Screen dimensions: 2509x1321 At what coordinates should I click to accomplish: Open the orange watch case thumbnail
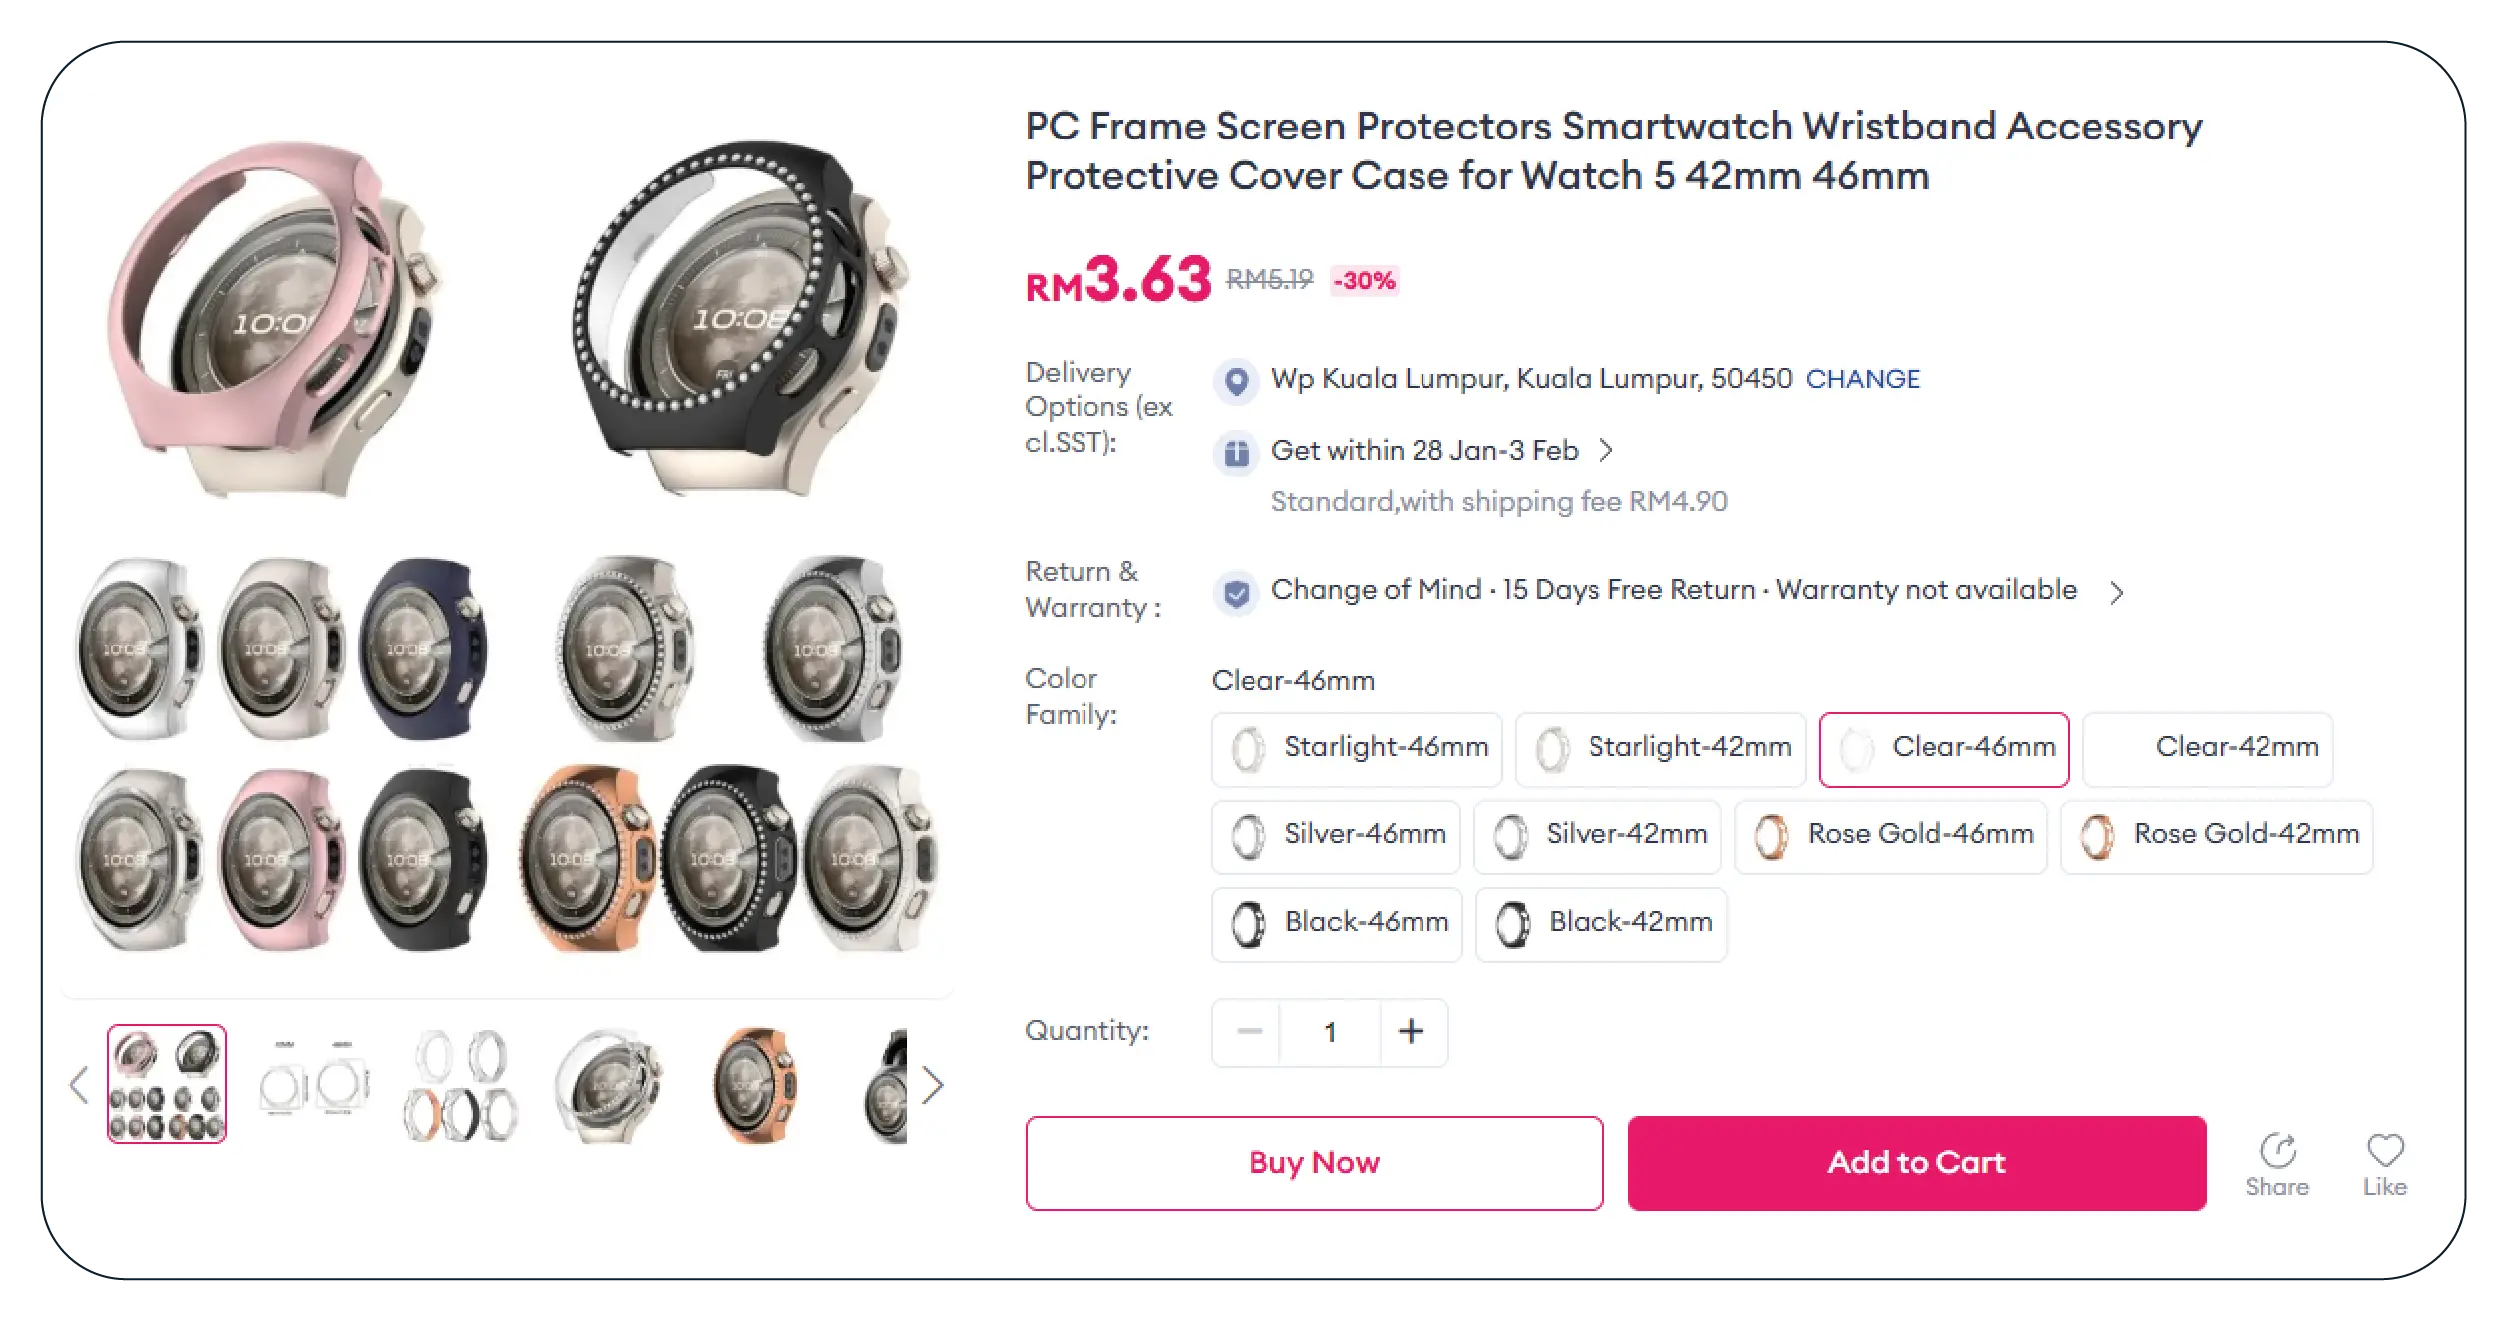tap(755, 1085)
